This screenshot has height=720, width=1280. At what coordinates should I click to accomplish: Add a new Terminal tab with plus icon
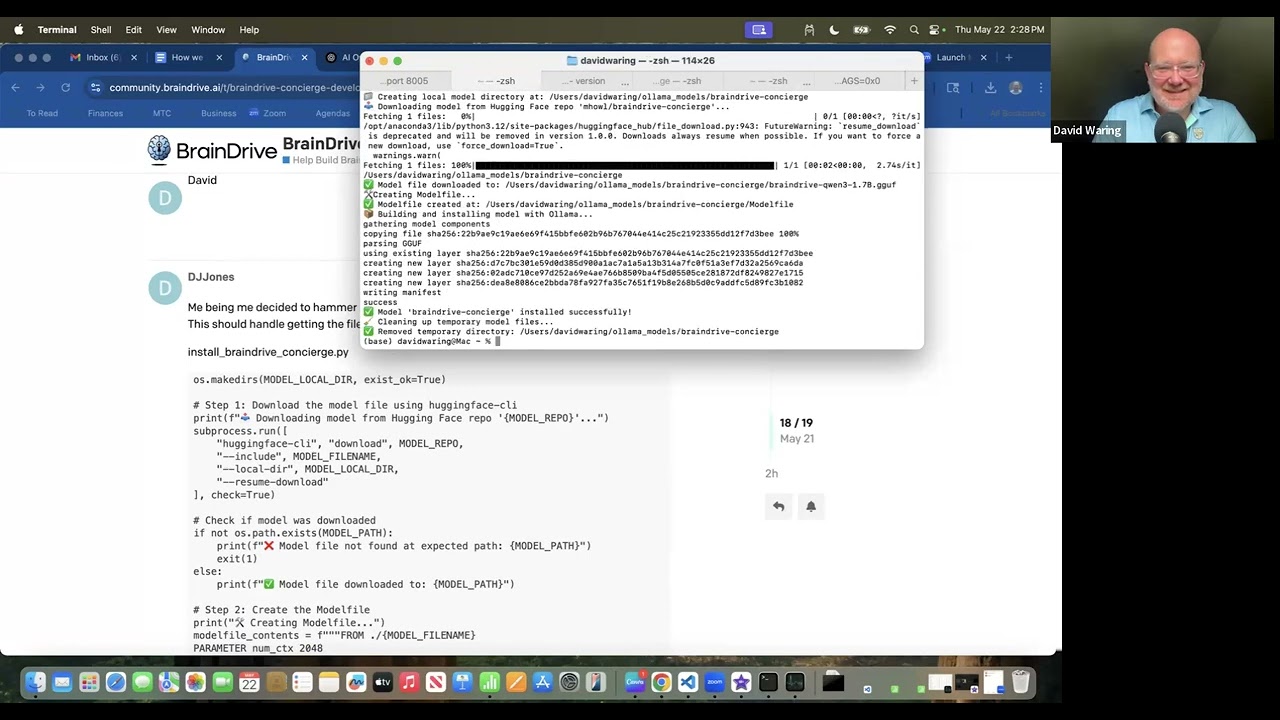[x=913, y=81]
